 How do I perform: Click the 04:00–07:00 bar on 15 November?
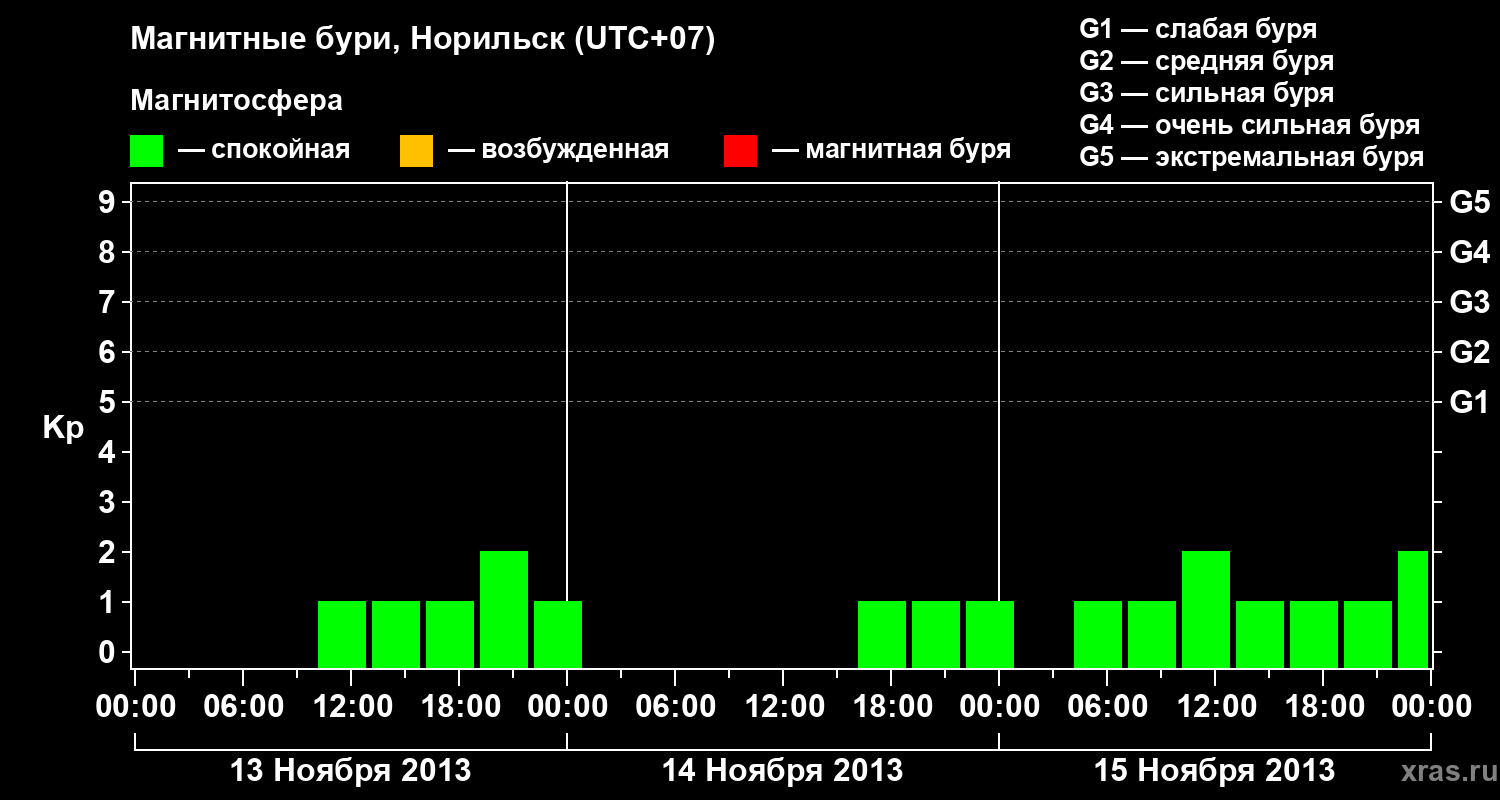click(x=1098, y=634)
